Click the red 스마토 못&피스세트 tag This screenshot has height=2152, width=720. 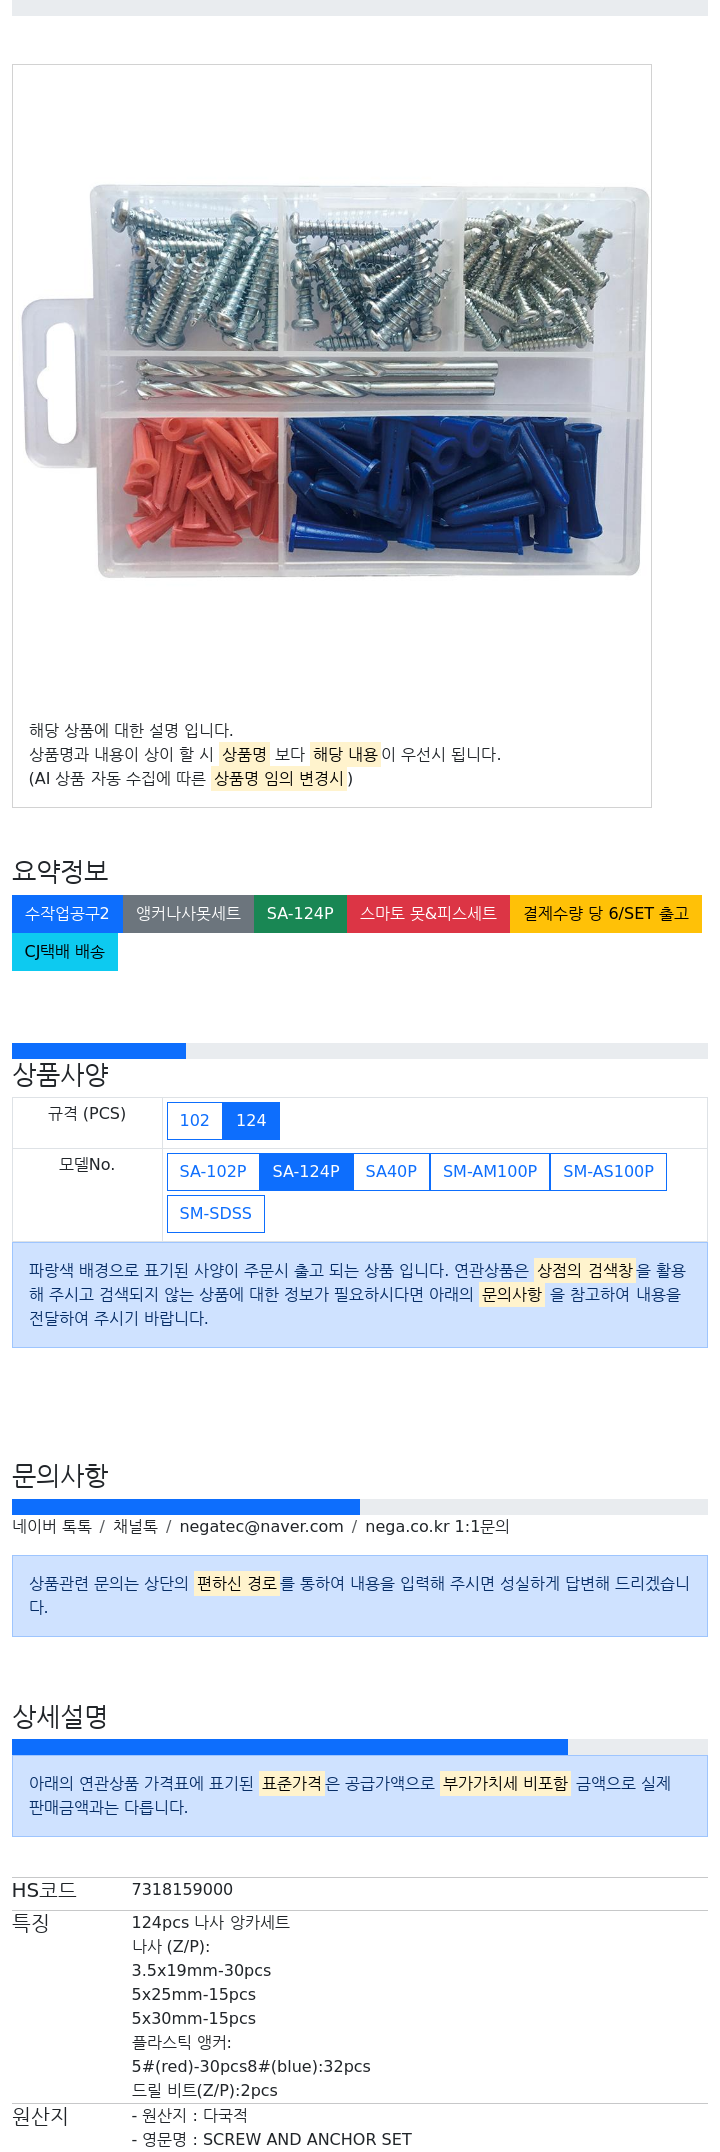428,913
